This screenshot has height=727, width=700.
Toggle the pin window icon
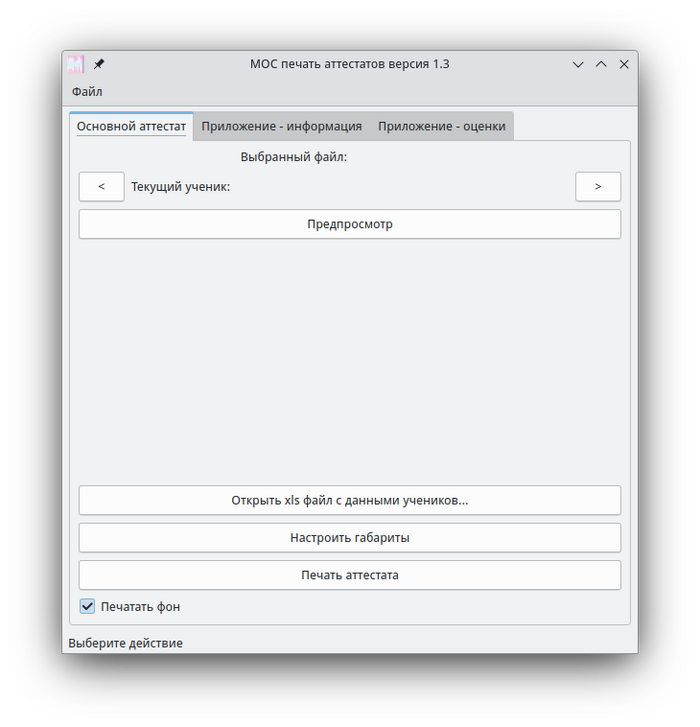point(99,64)
